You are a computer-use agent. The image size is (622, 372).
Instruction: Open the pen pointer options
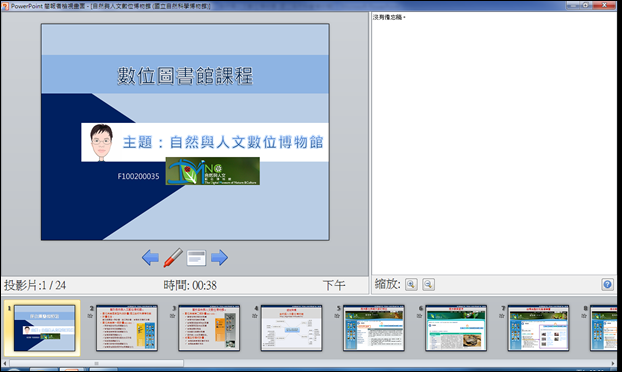point(173,258)
